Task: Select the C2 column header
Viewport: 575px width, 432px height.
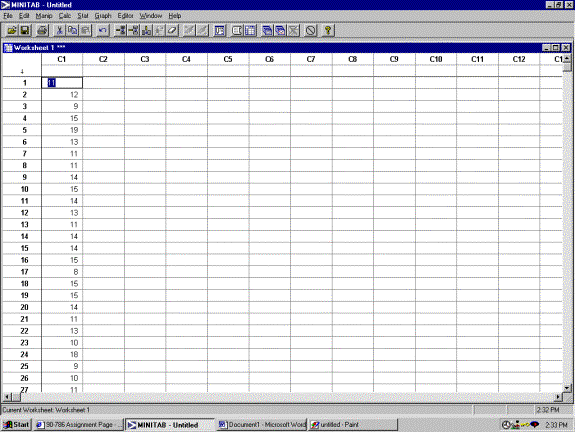Action: [103, 59]
